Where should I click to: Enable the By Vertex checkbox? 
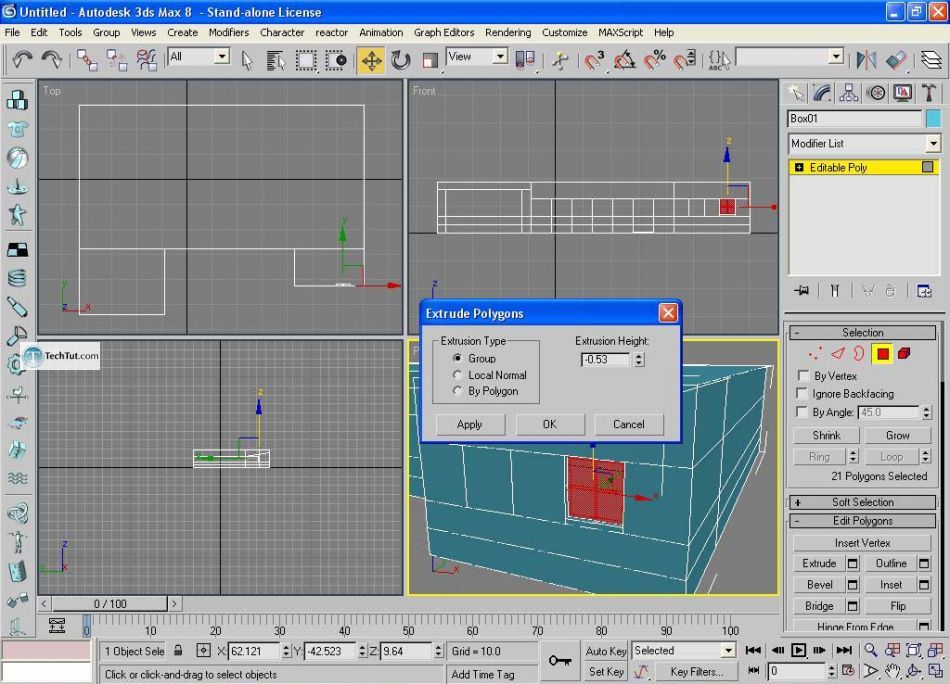[802, 376]
